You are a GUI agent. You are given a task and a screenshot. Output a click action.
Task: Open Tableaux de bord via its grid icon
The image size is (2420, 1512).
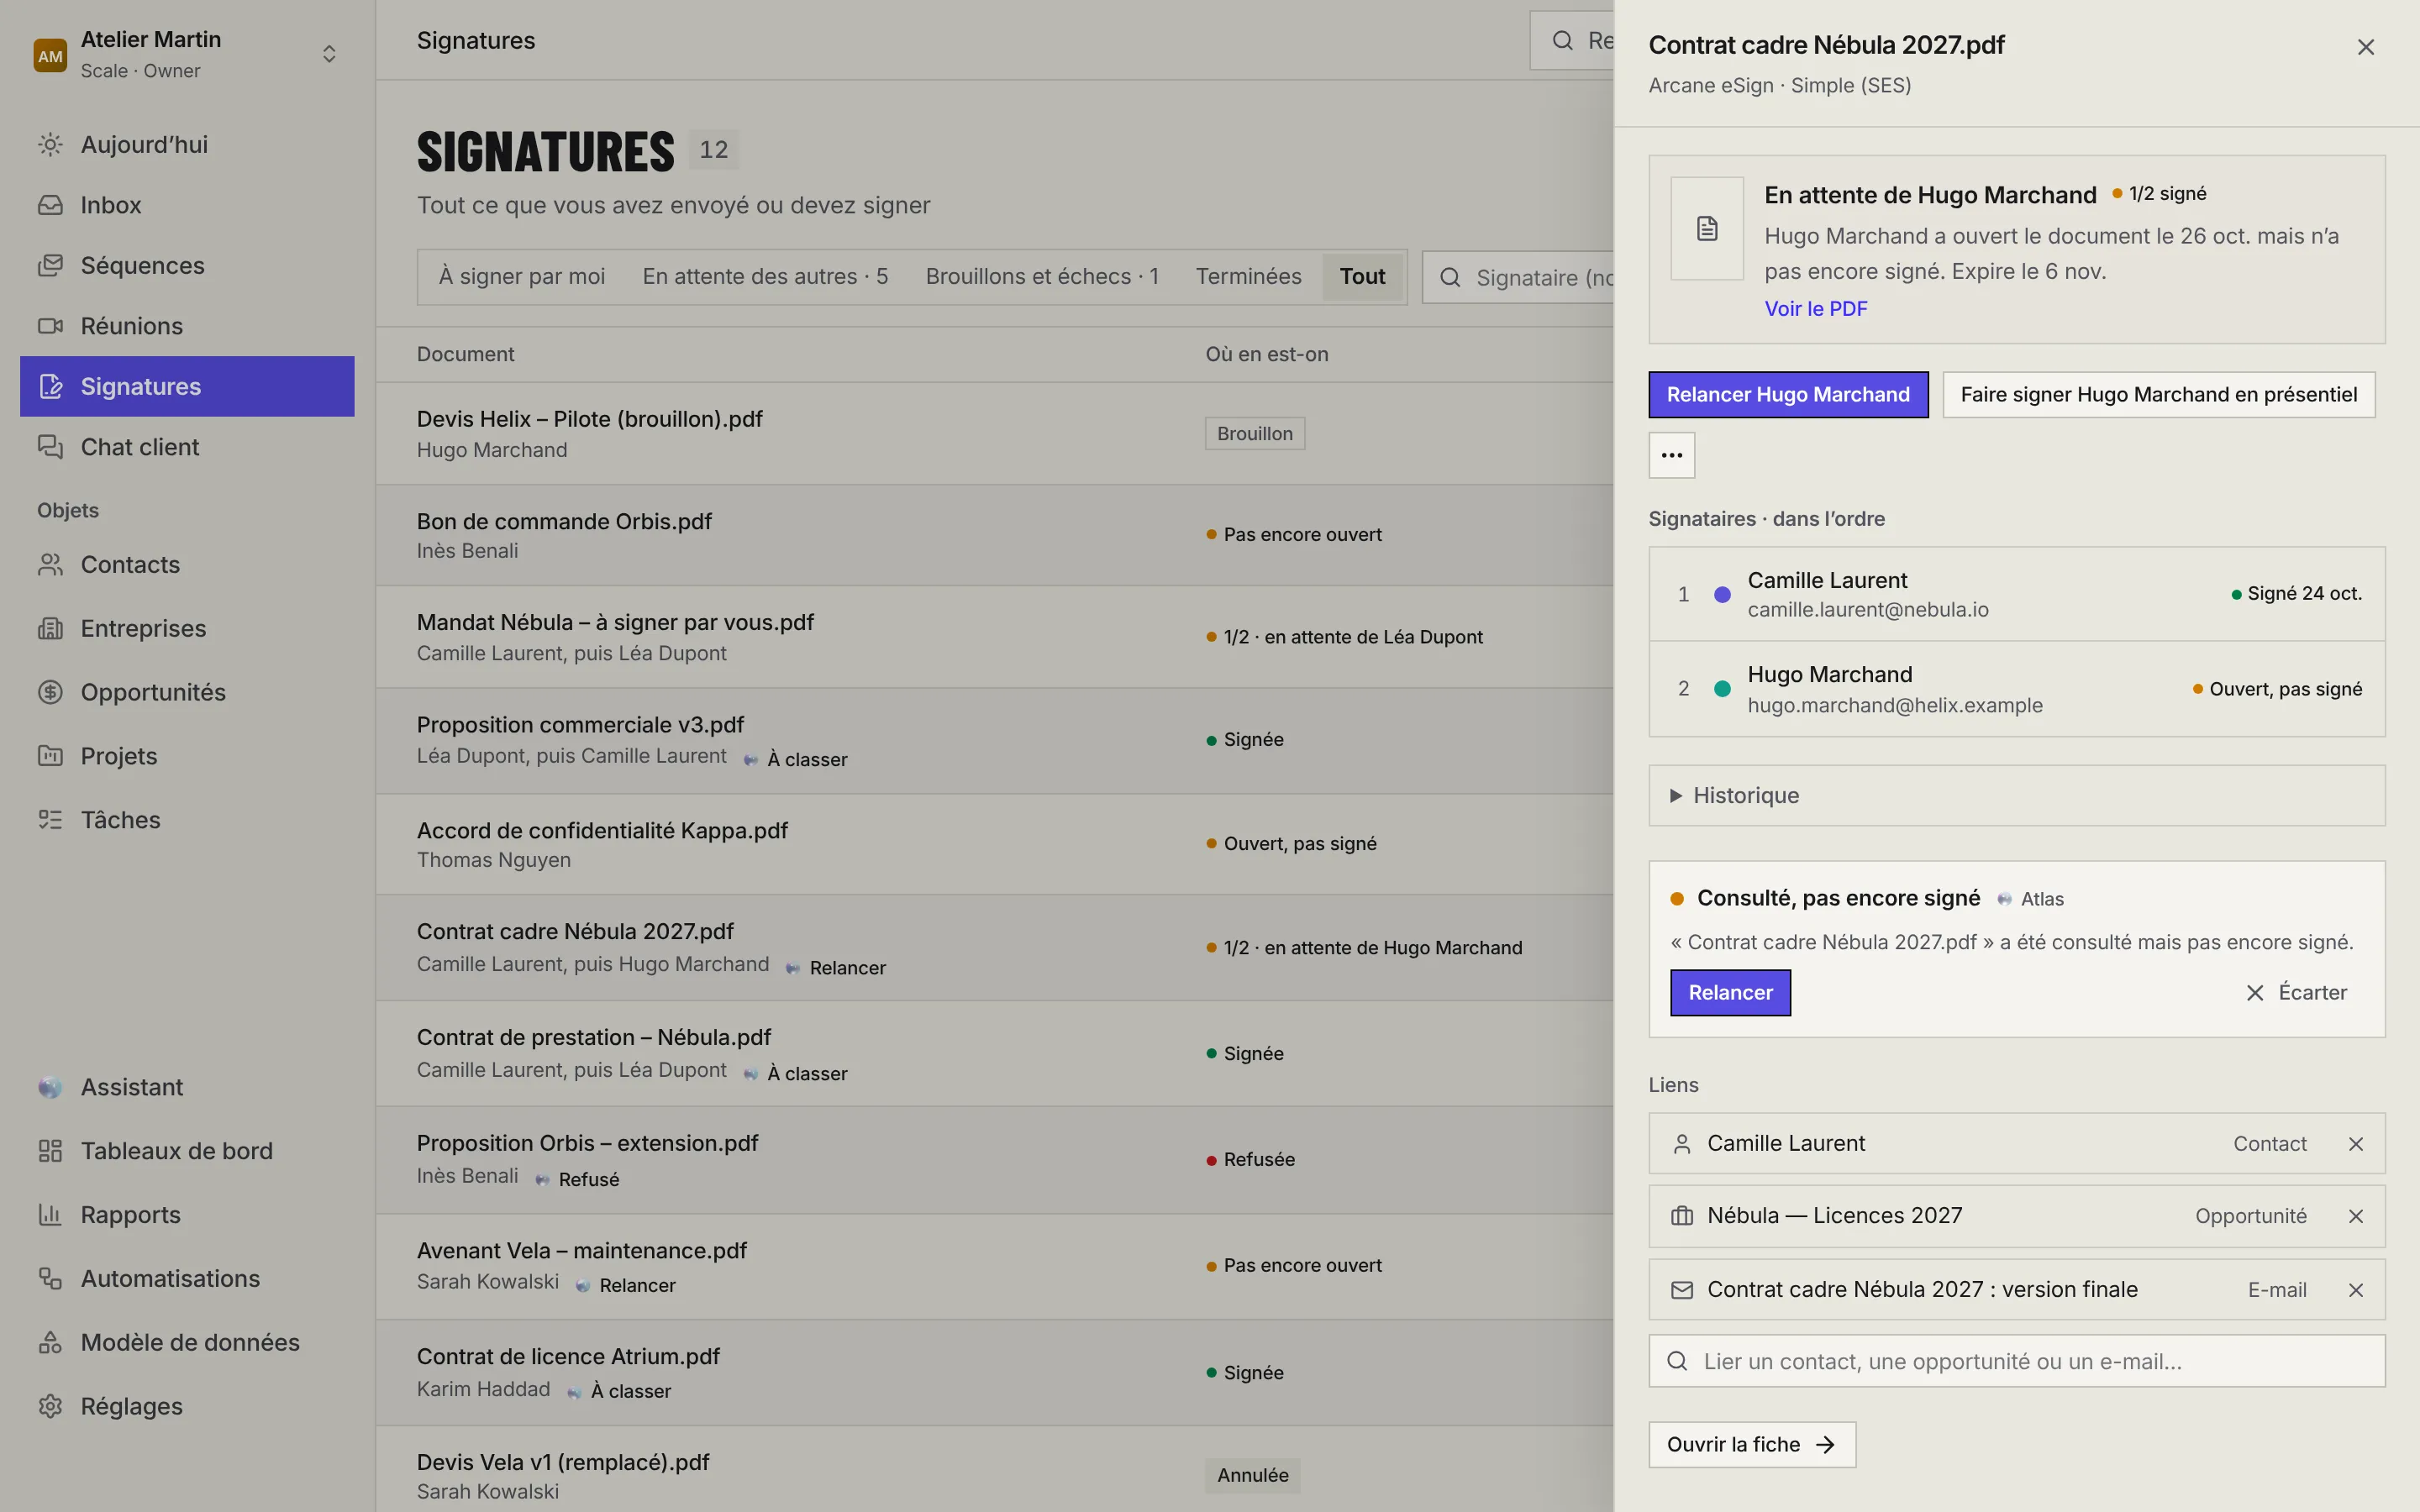50,1151
